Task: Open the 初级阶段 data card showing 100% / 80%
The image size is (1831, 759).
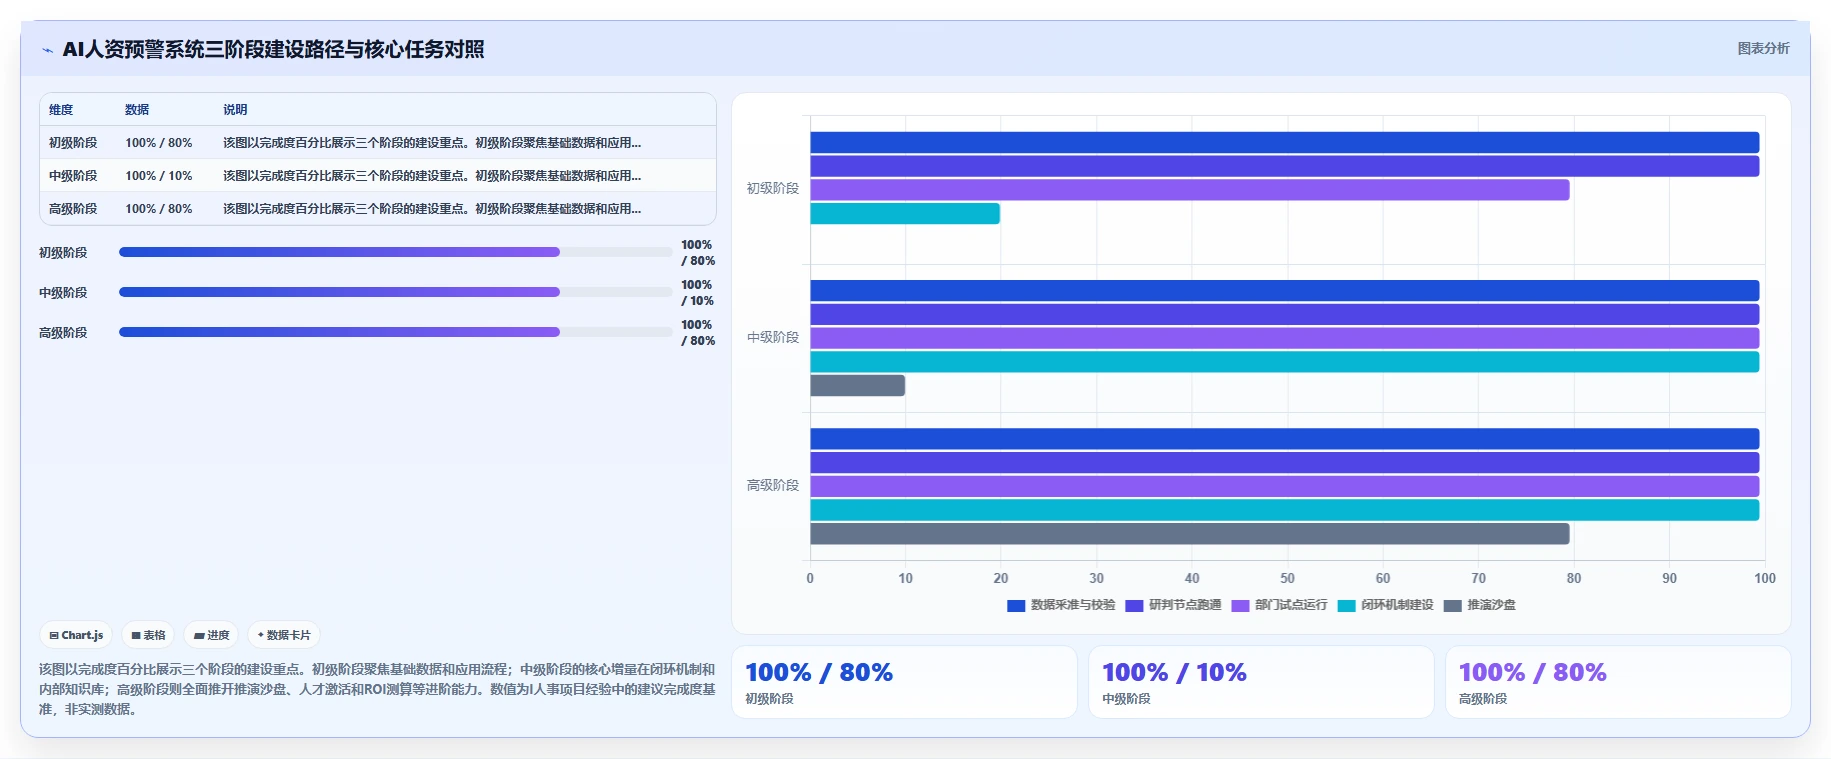Action: tap(904, 682)
